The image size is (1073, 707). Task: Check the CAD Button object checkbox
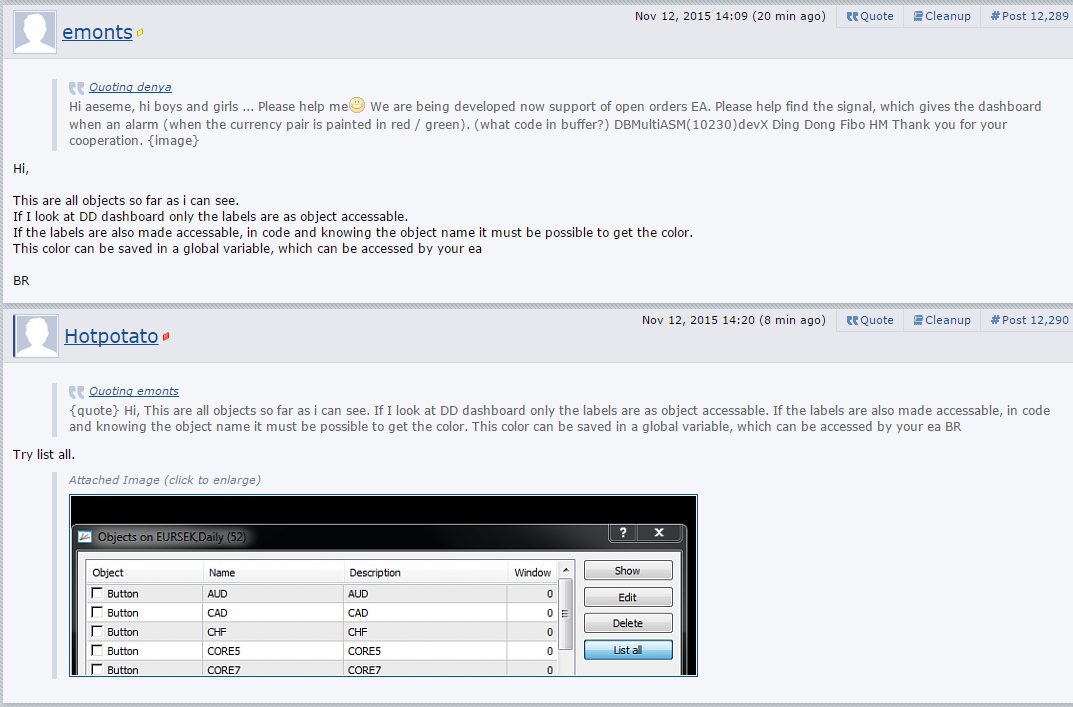coord(96,612)
